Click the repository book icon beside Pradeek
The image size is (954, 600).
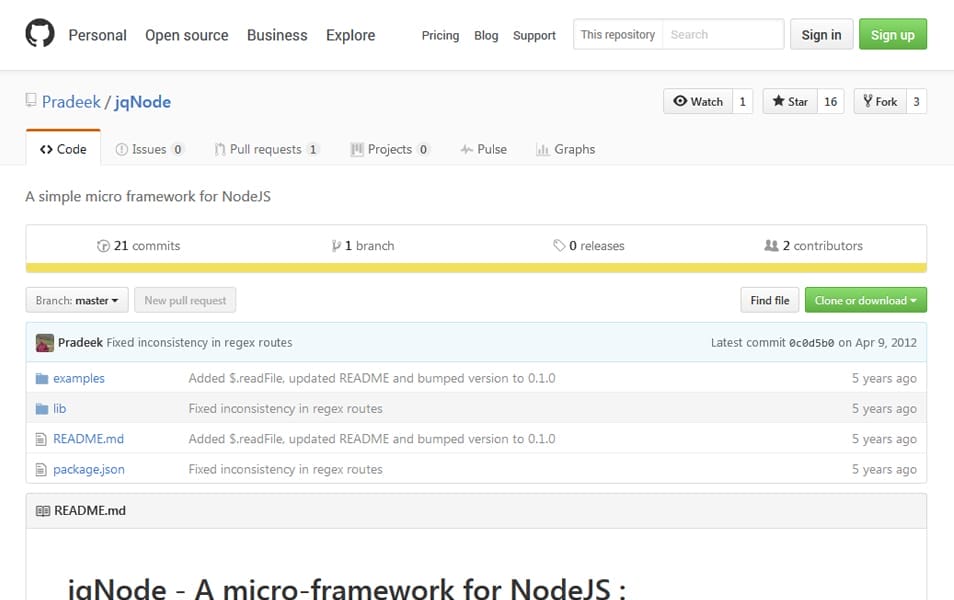tap(31, 101)
